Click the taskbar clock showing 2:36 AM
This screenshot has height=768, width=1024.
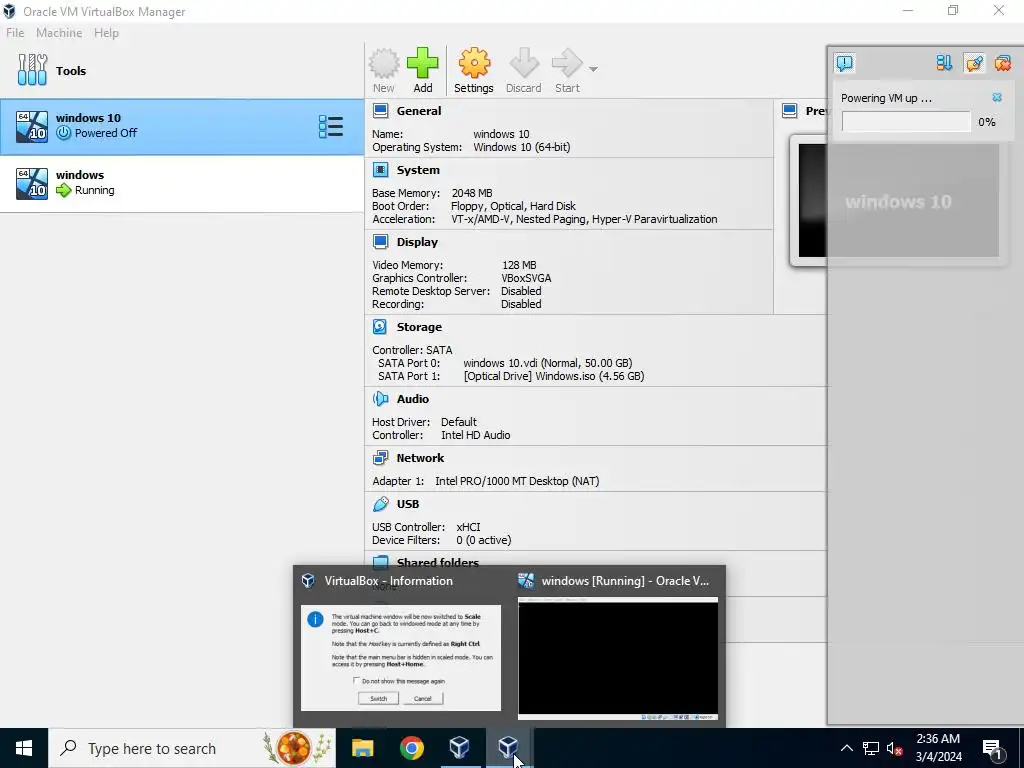point(938,748)
